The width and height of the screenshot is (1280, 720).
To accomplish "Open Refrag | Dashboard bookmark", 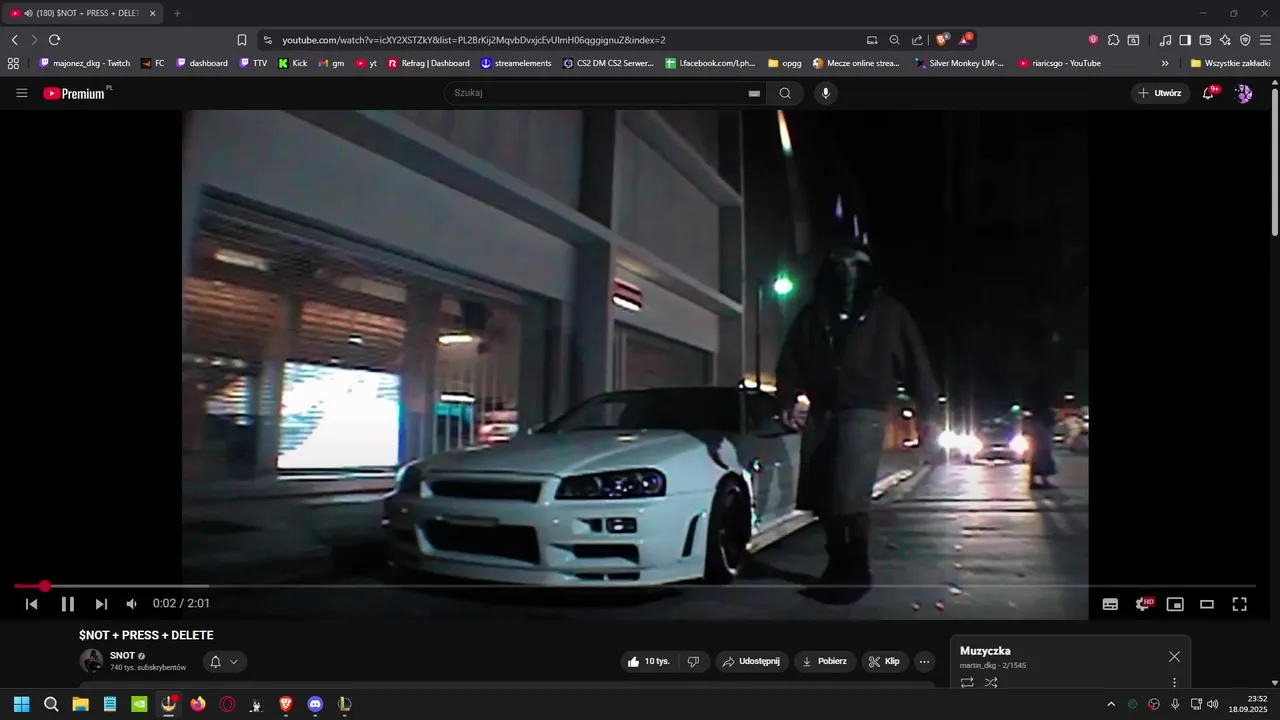I will click(428, 63).
